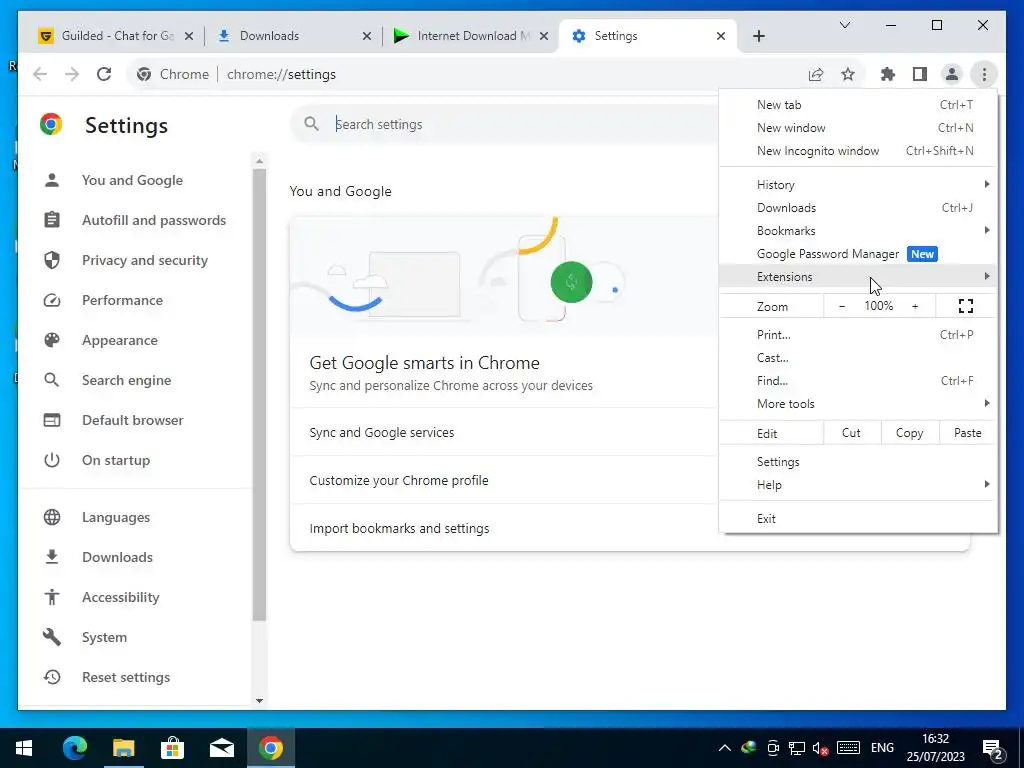Open Performance settings
1024x768 pixels.
click(x=135, y=300)
